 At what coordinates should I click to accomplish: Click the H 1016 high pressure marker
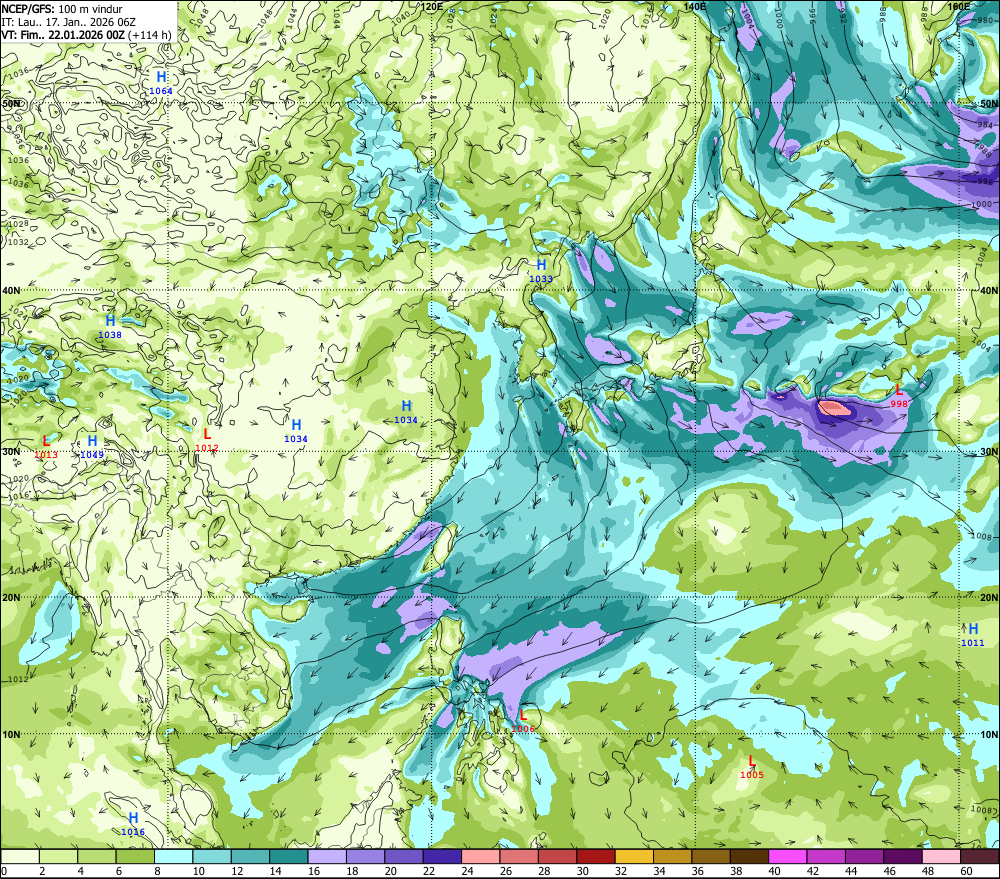point(133,824)
